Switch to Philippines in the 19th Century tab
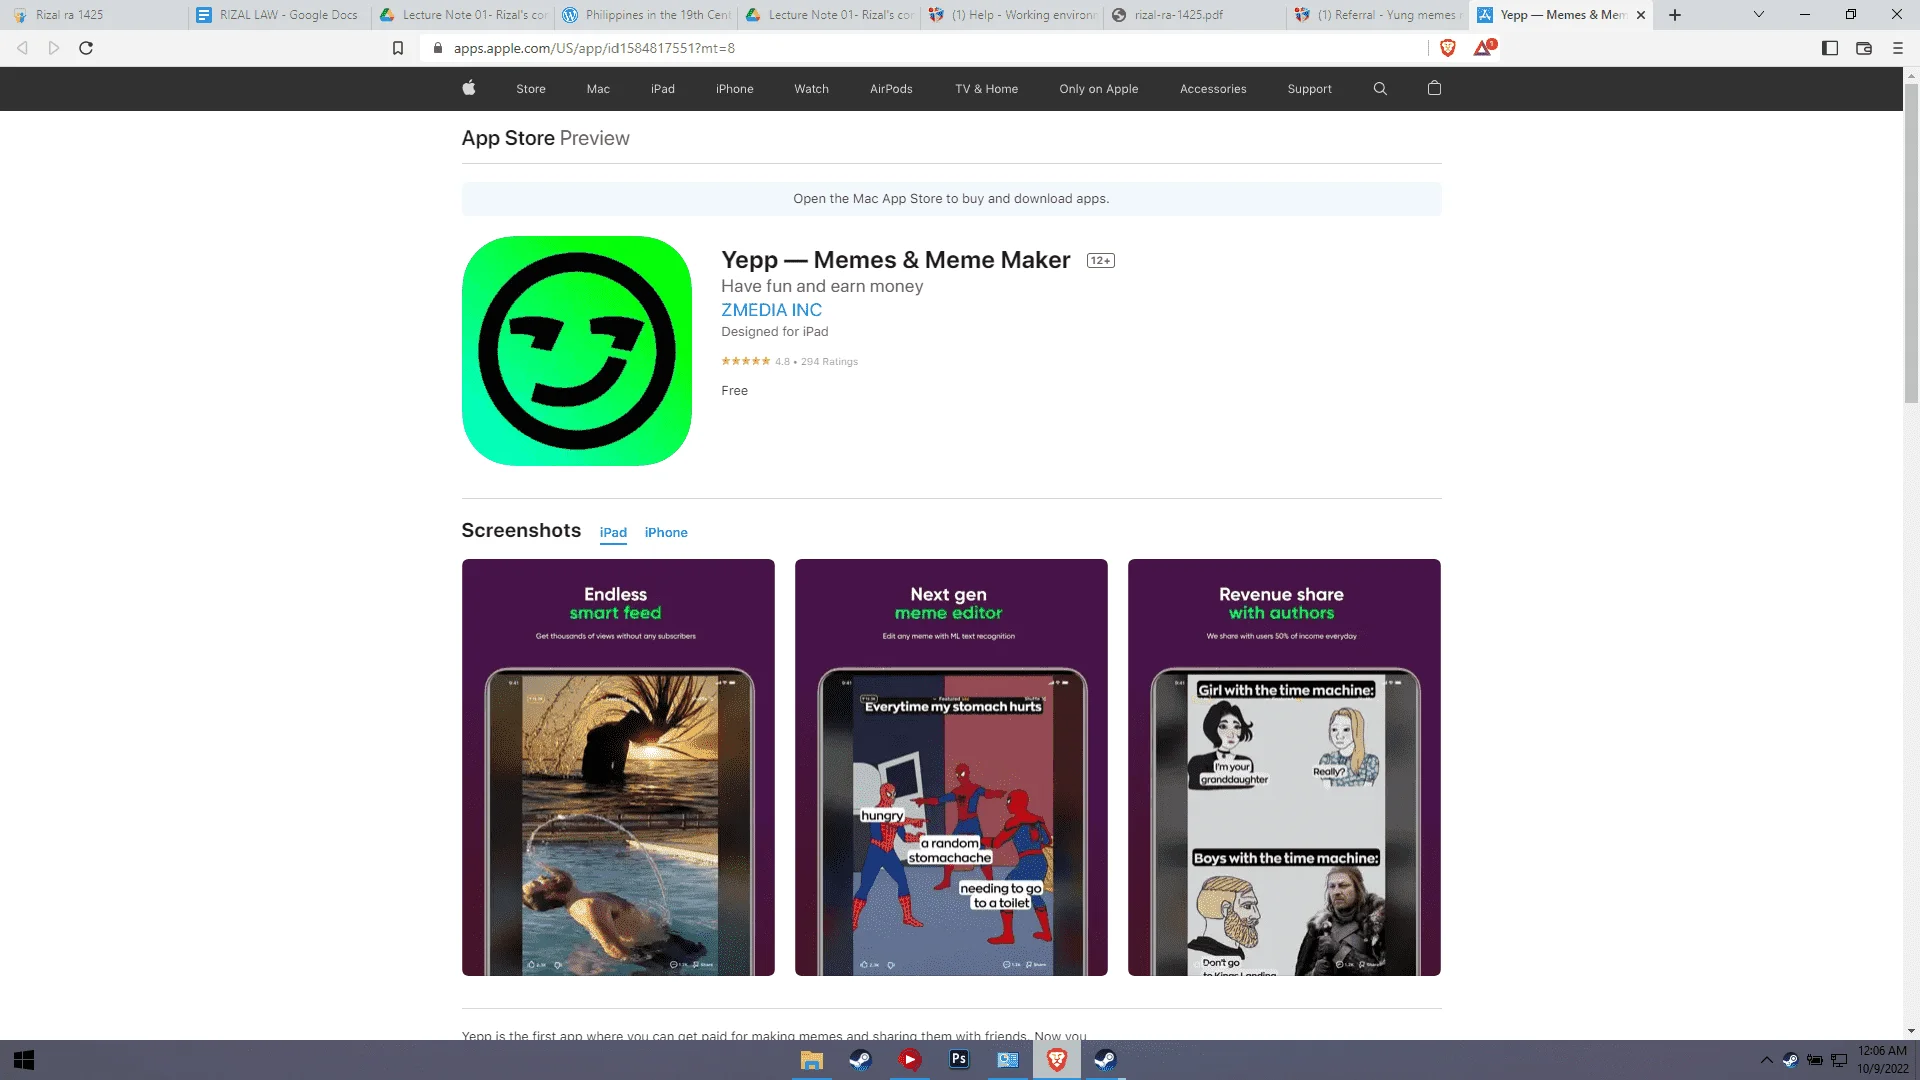 point(646,15)
